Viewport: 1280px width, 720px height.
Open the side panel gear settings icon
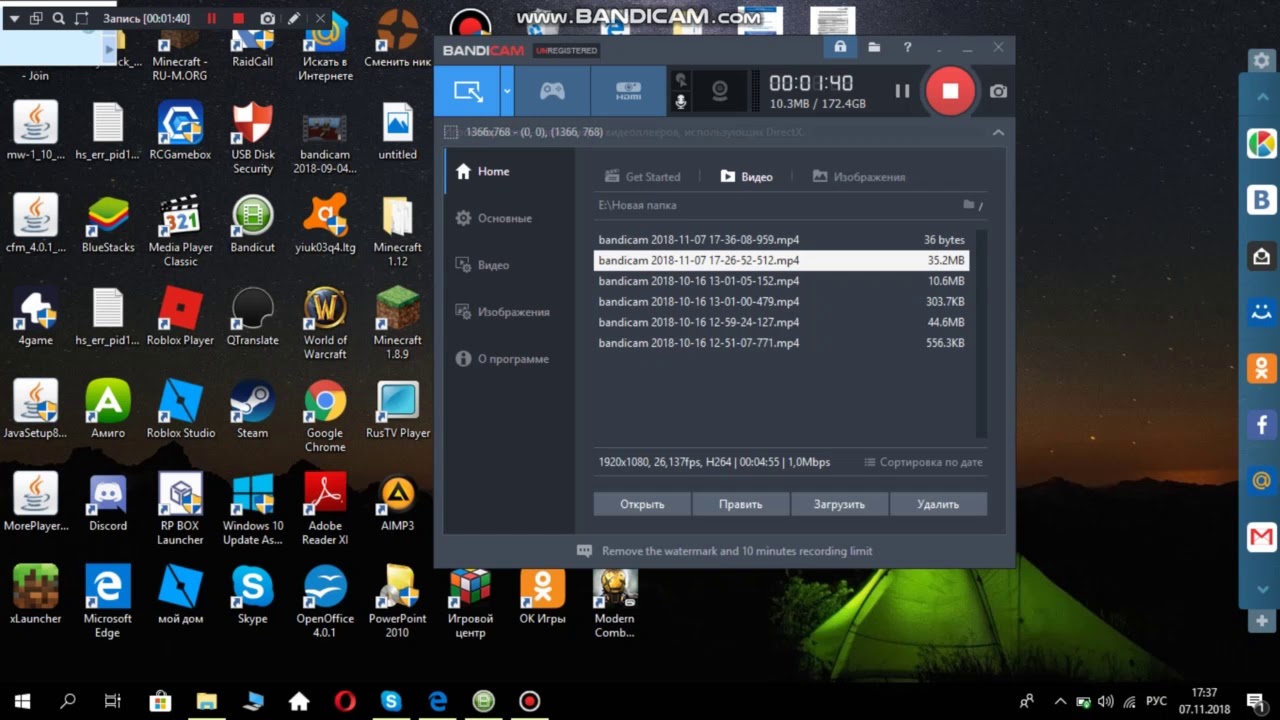pyautogui.click(x=1261, y=61)
